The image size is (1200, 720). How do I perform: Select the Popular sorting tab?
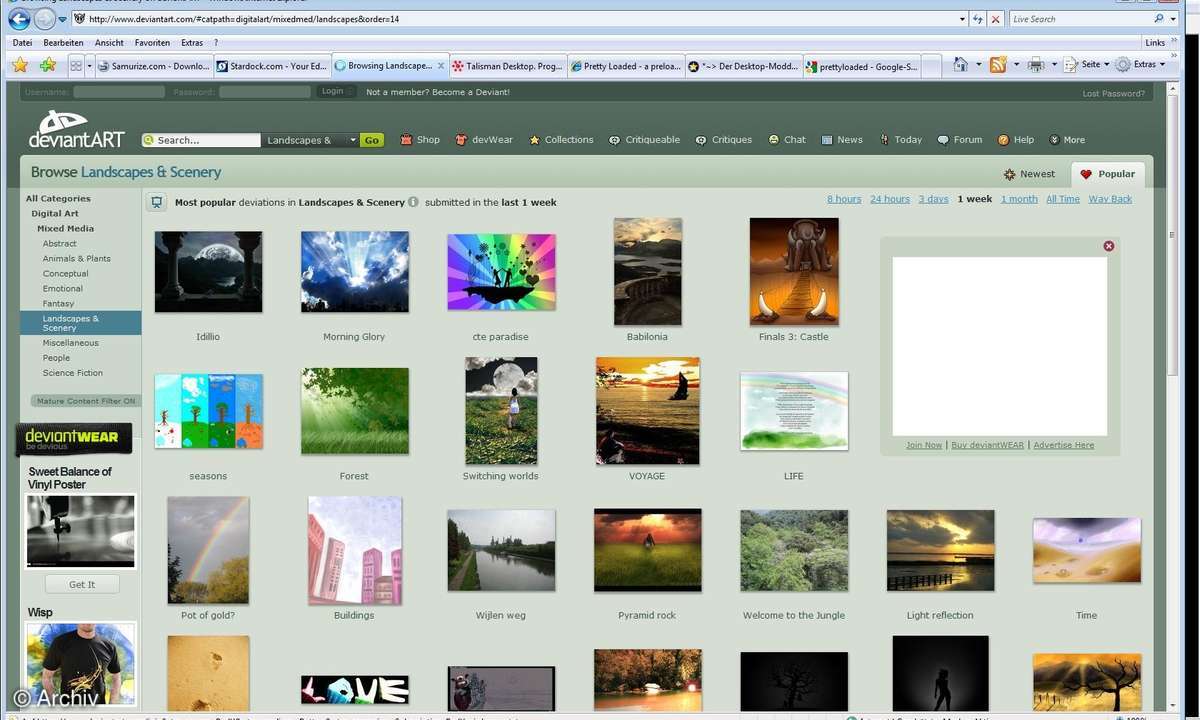[x=1107, y=174]
